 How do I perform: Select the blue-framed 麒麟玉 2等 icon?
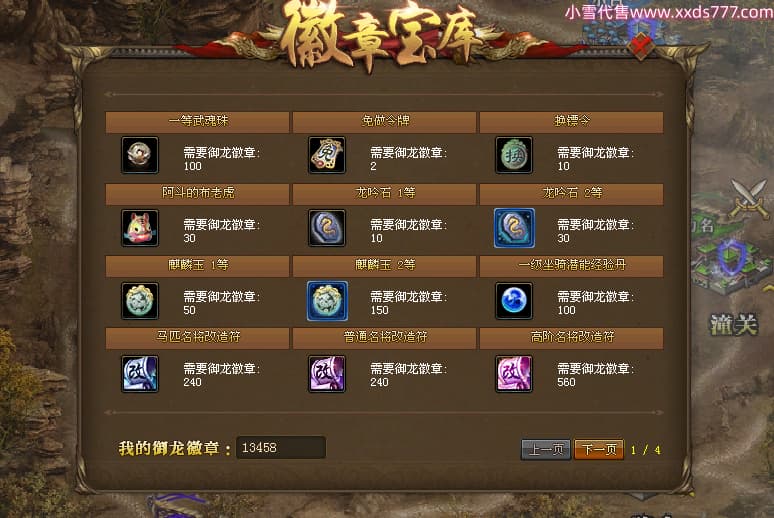point(327,300)
